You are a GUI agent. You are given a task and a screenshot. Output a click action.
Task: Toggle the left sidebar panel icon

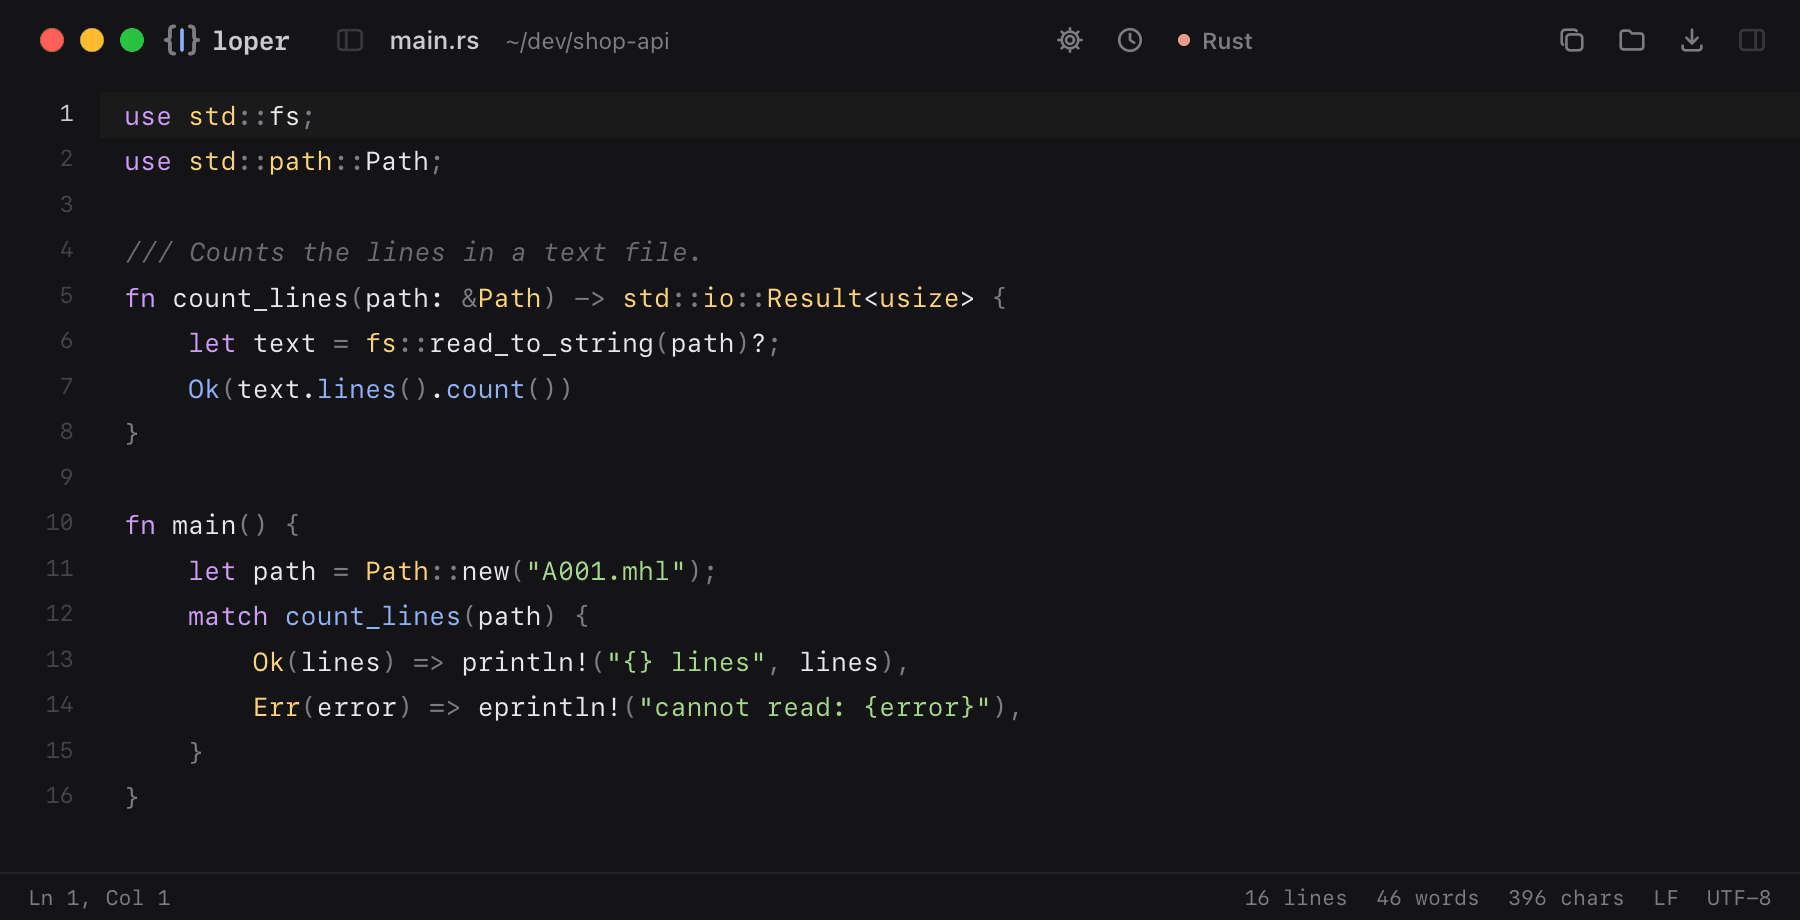tap(350, 40)
